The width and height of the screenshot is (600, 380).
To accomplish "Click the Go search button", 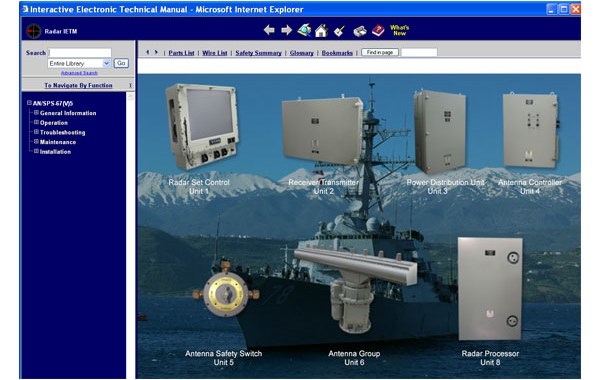I will click(x=121, y=63).
